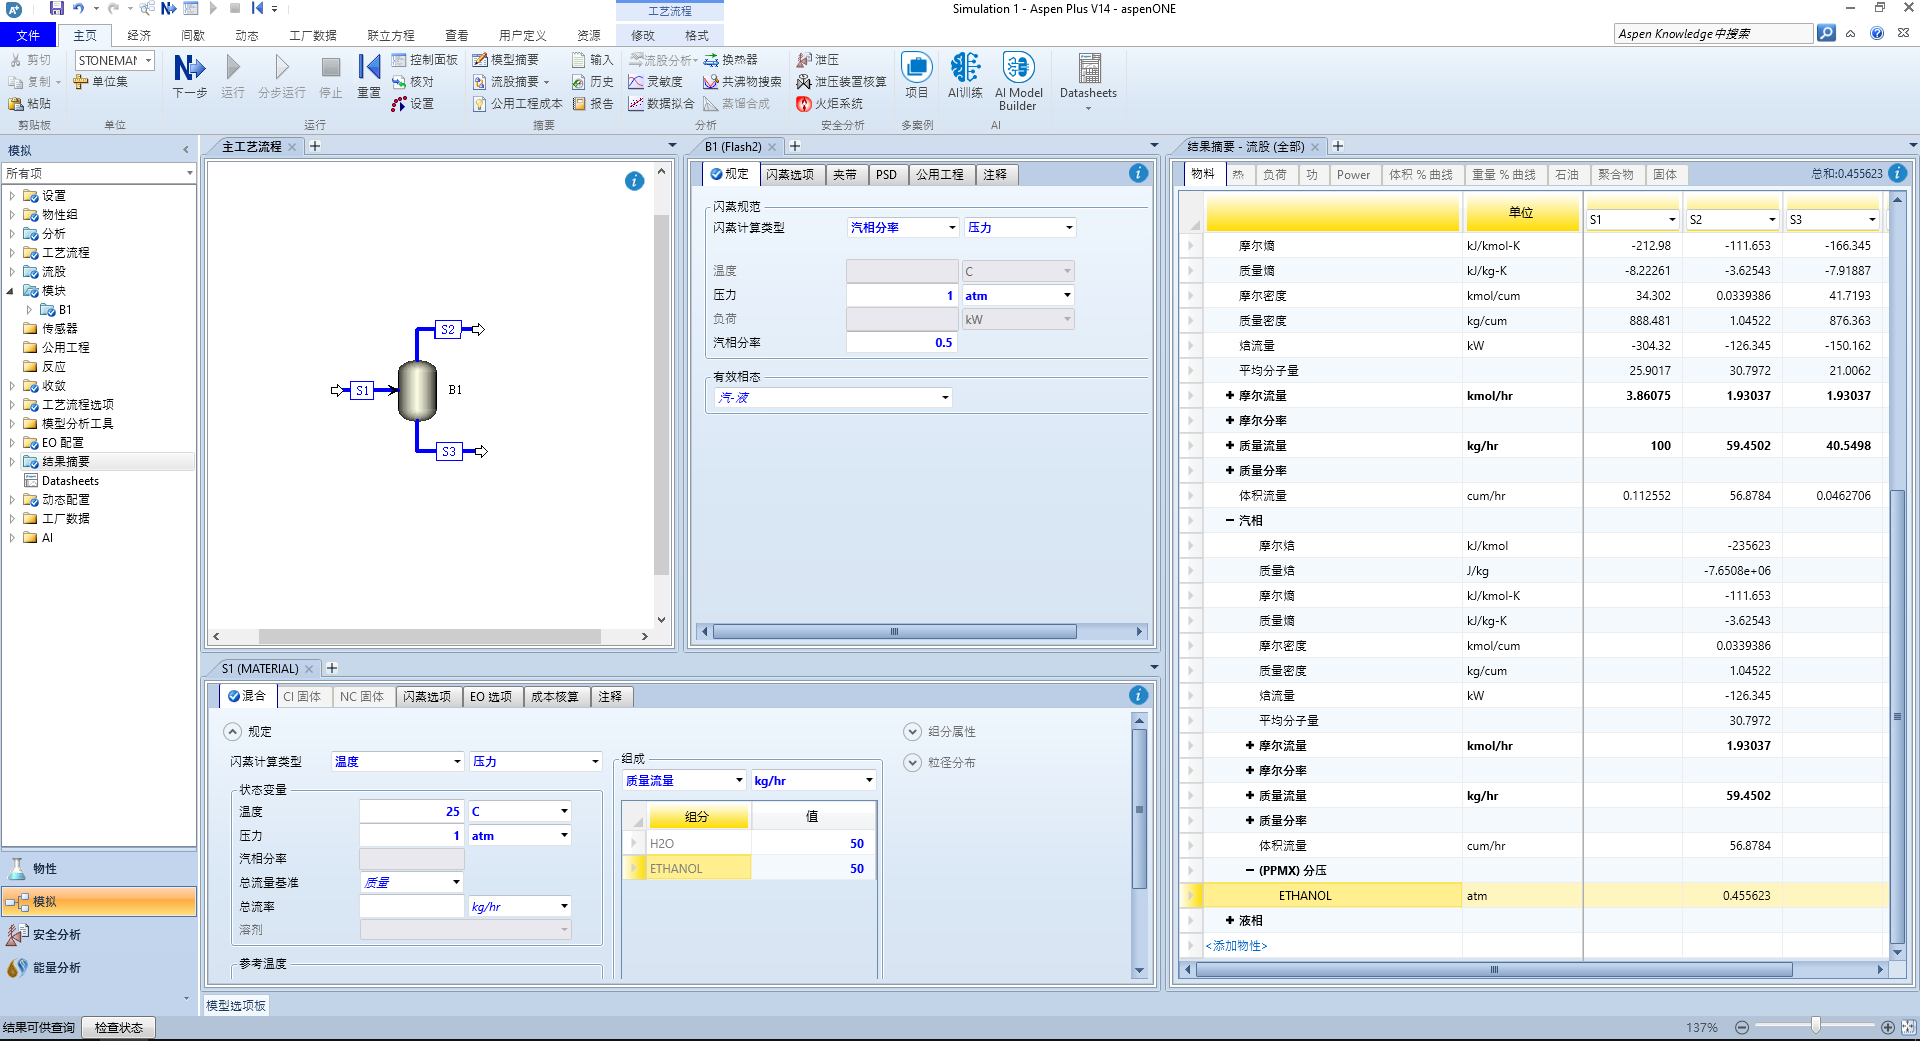
Task: Open the run History (历史)
Action: pos(592,82)
